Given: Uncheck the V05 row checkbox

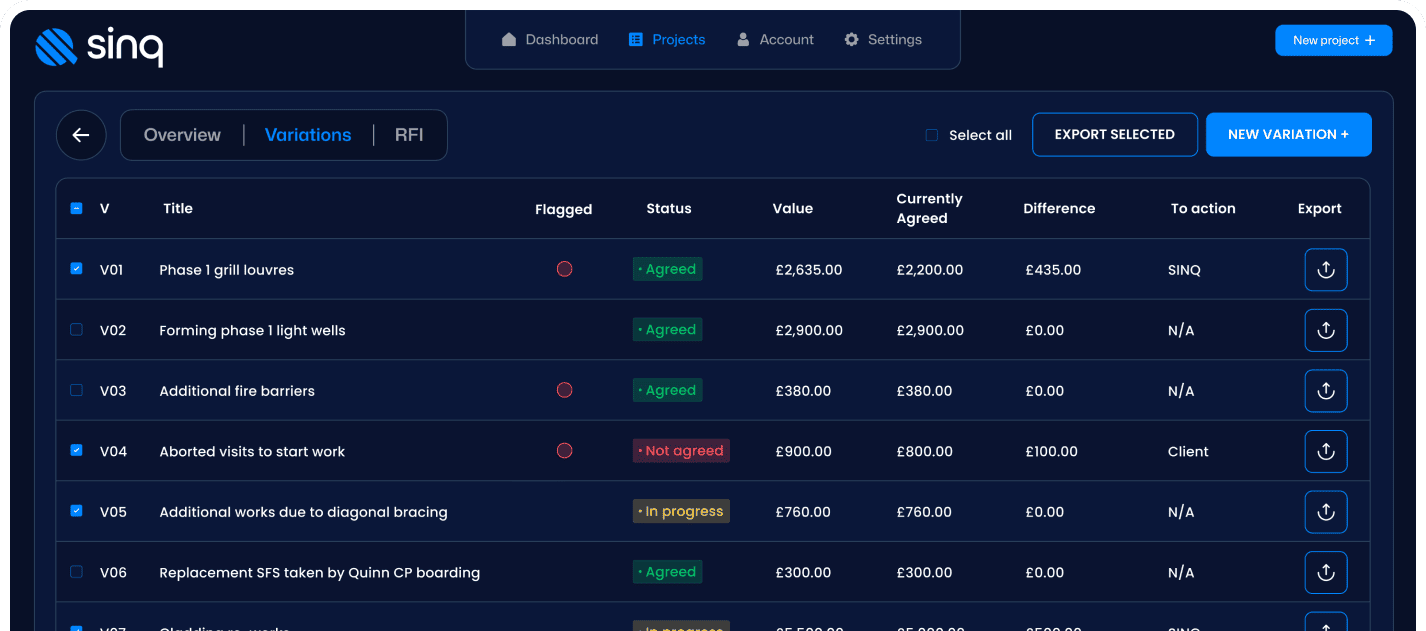Looking at the screenshot, I should pos(76,511).
